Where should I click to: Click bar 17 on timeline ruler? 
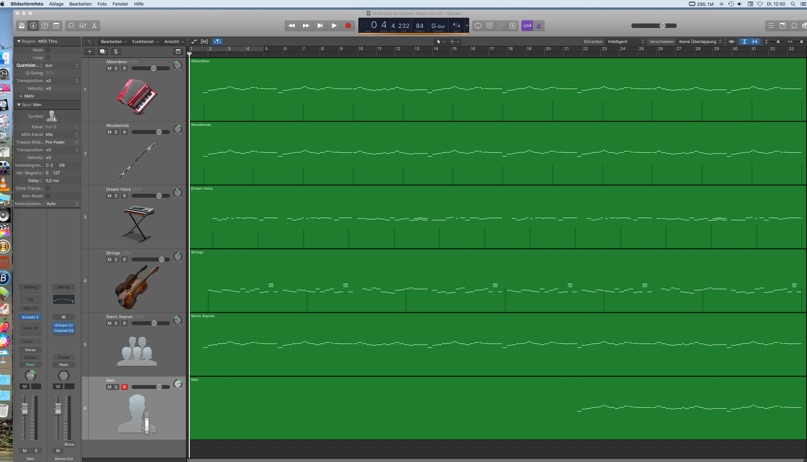coord(492,49)
